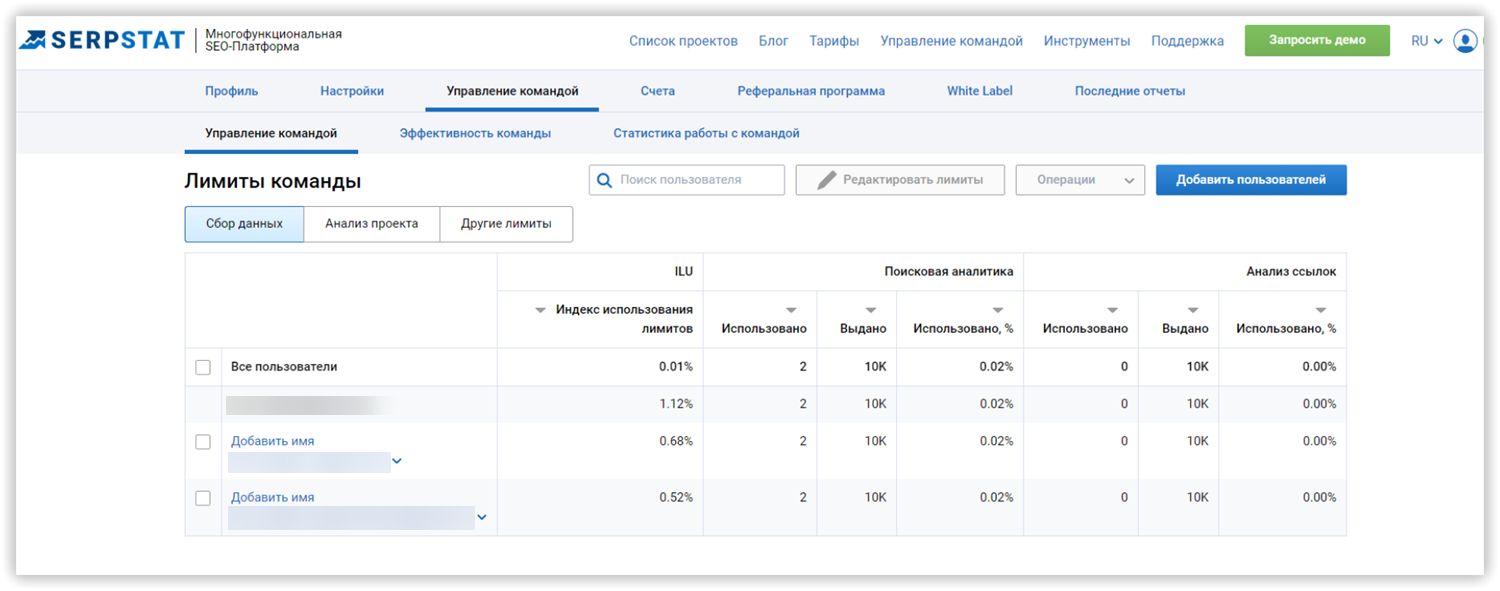Click the 0.52% ILU value
Image resolution: width=1500 pixels, height=591 pixels.
(676, 498)
